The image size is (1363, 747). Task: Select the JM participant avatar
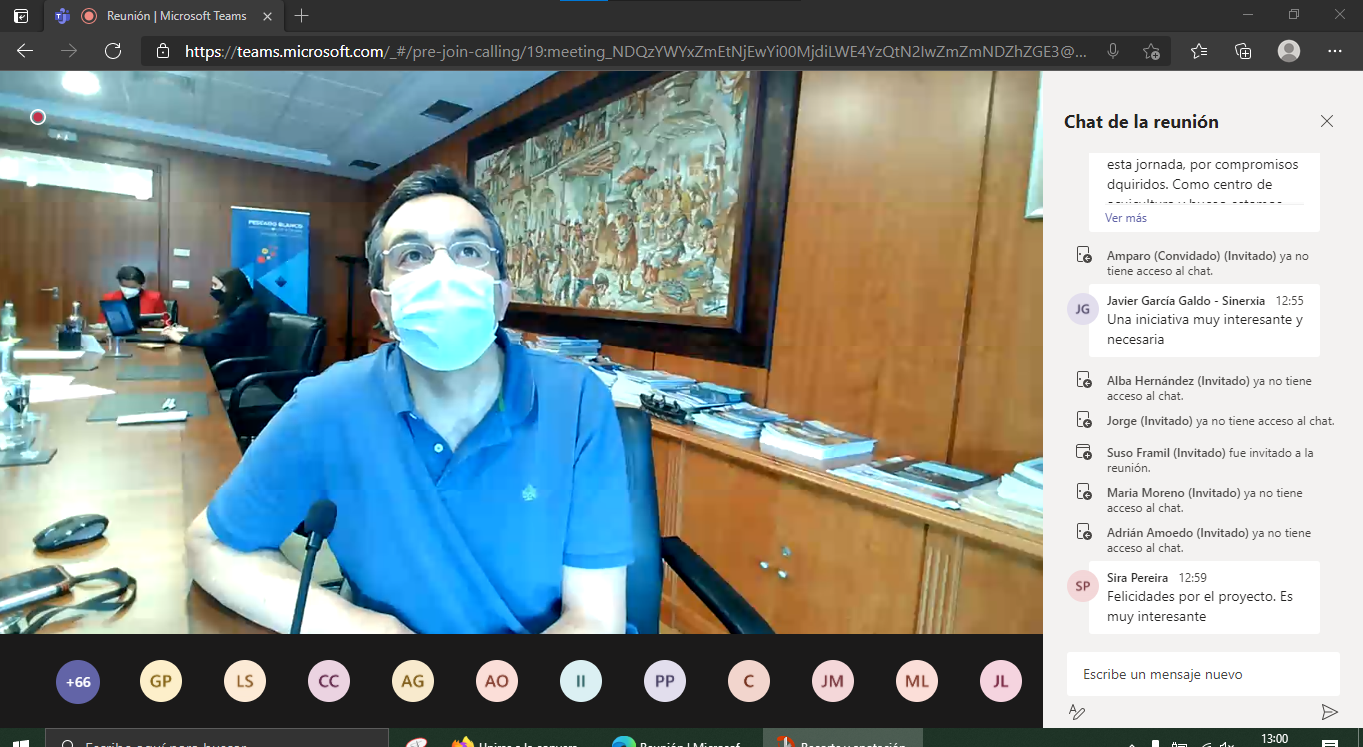(833, 682)
